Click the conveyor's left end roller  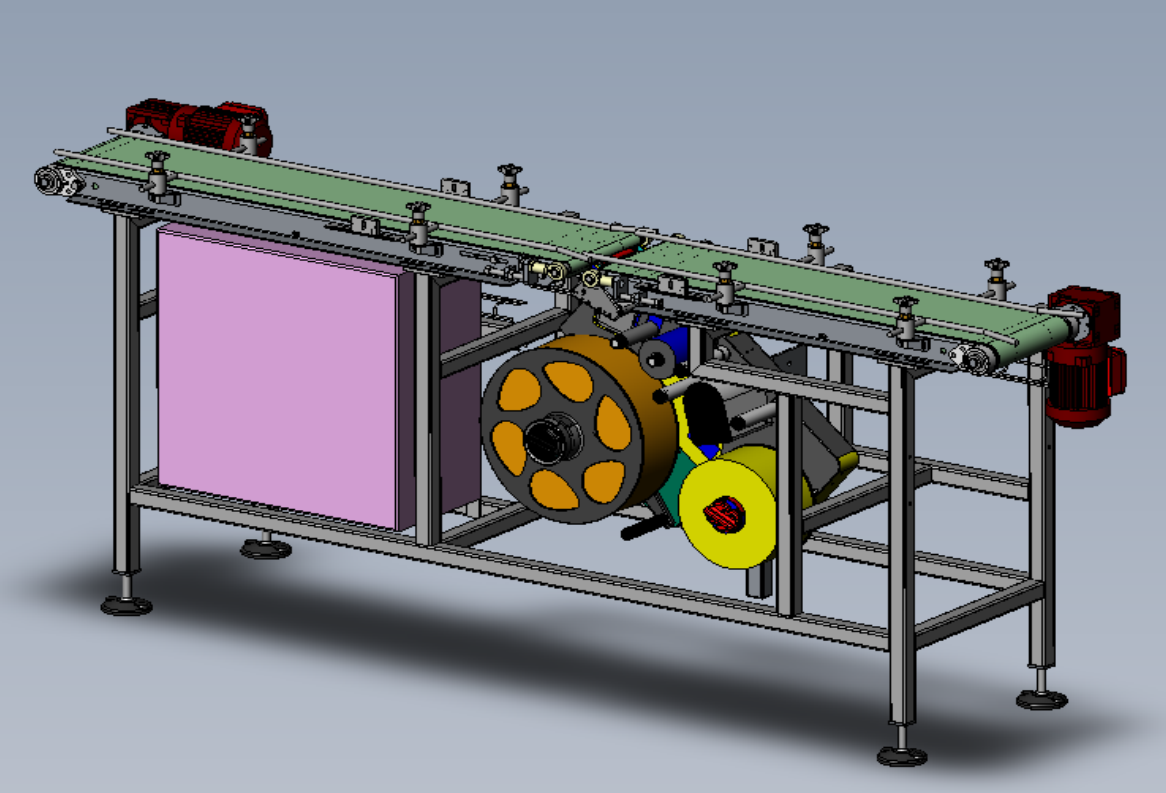[x=50, y=180]
